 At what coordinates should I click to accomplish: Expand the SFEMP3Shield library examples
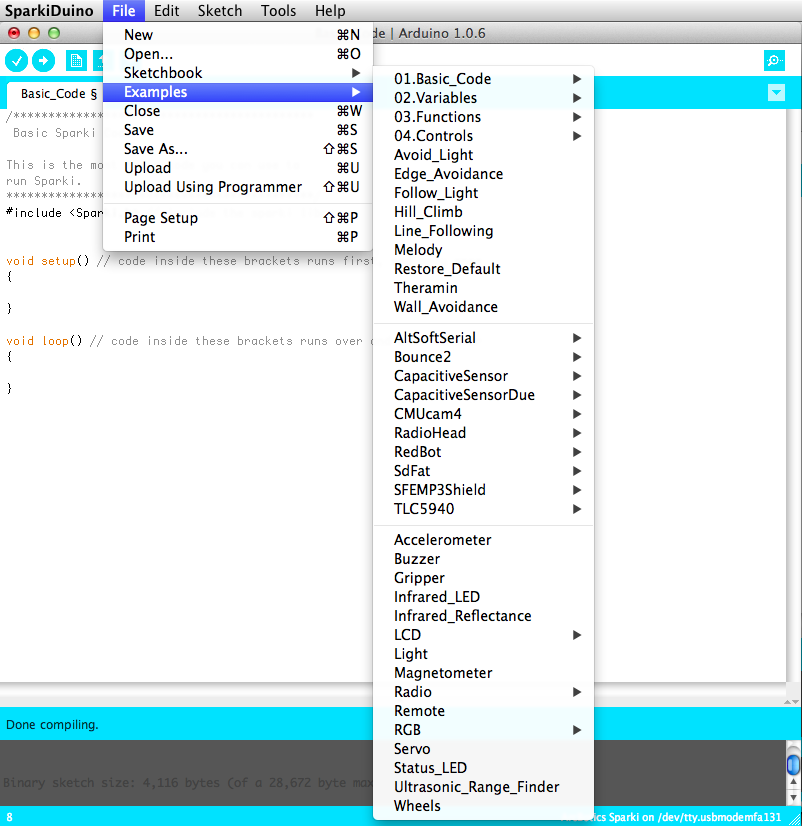[x=484, y=489]
